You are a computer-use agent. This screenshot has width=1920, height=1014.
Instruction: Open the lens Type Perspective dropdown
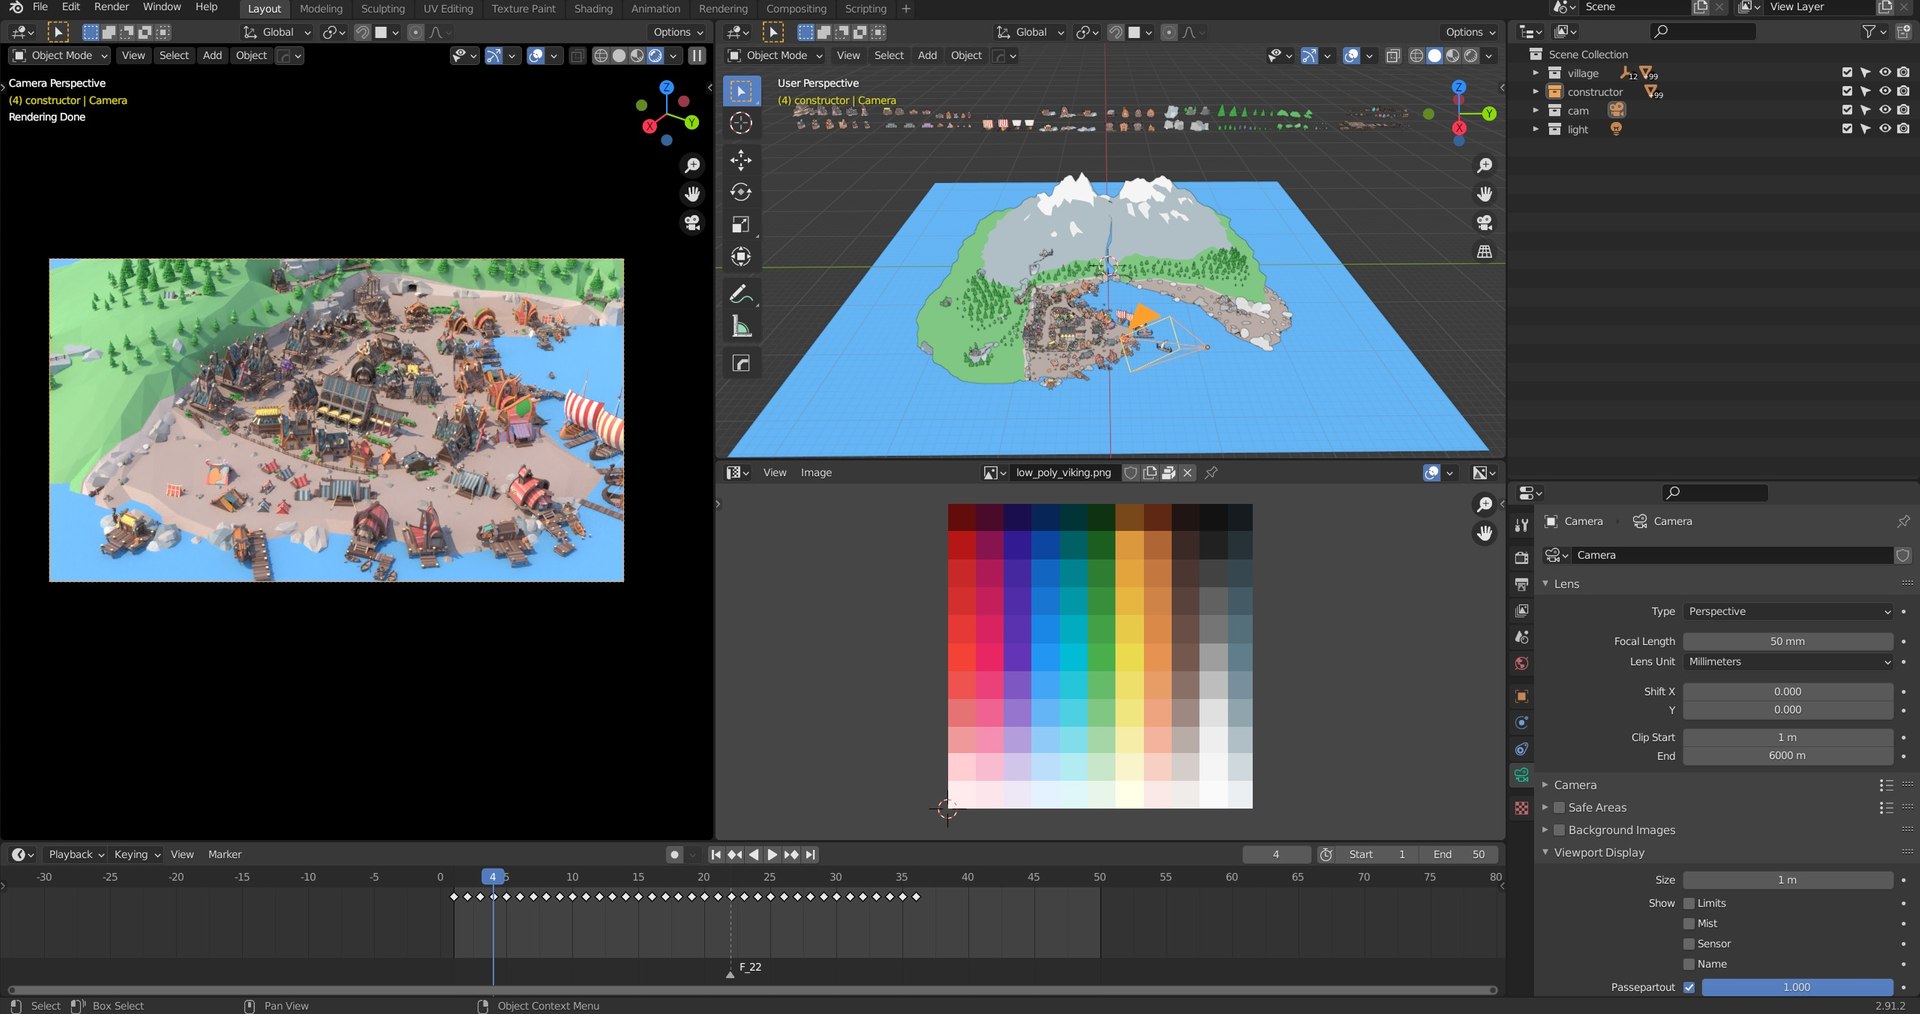1788,612
